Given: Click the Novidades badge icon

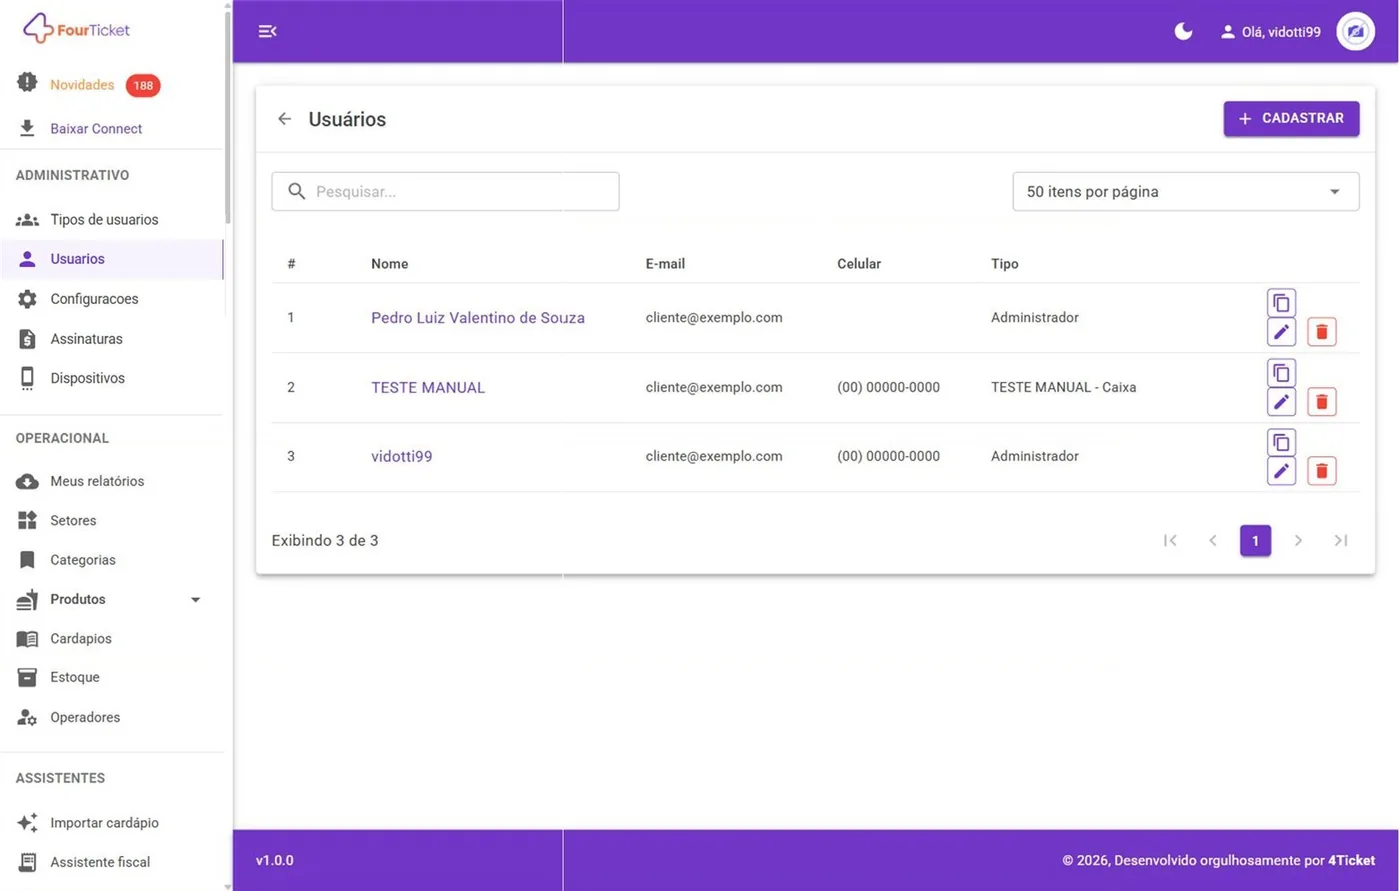Looking at the screenshot, I should click(x=27, y=83).
